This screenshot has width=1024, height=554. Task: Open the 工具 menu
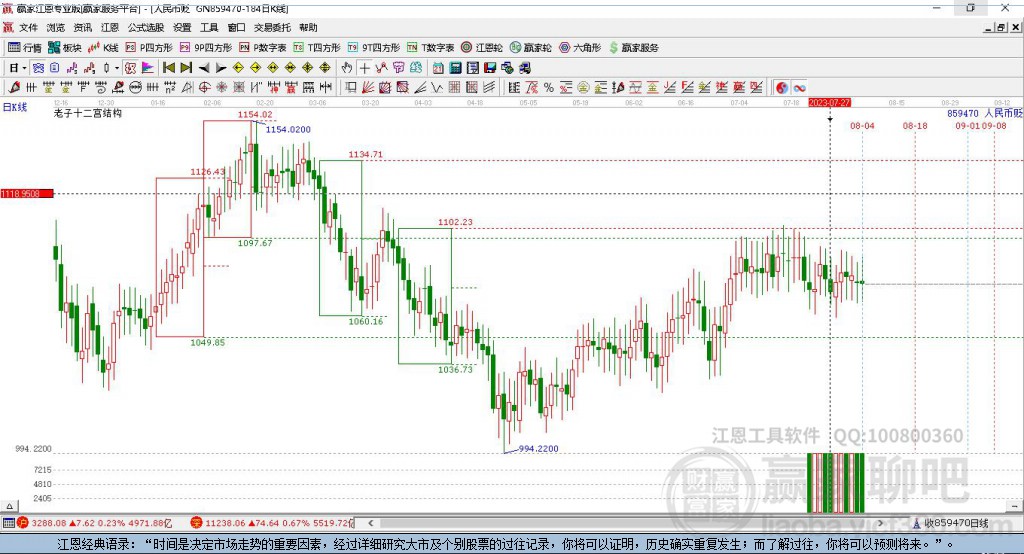point(209,27)
